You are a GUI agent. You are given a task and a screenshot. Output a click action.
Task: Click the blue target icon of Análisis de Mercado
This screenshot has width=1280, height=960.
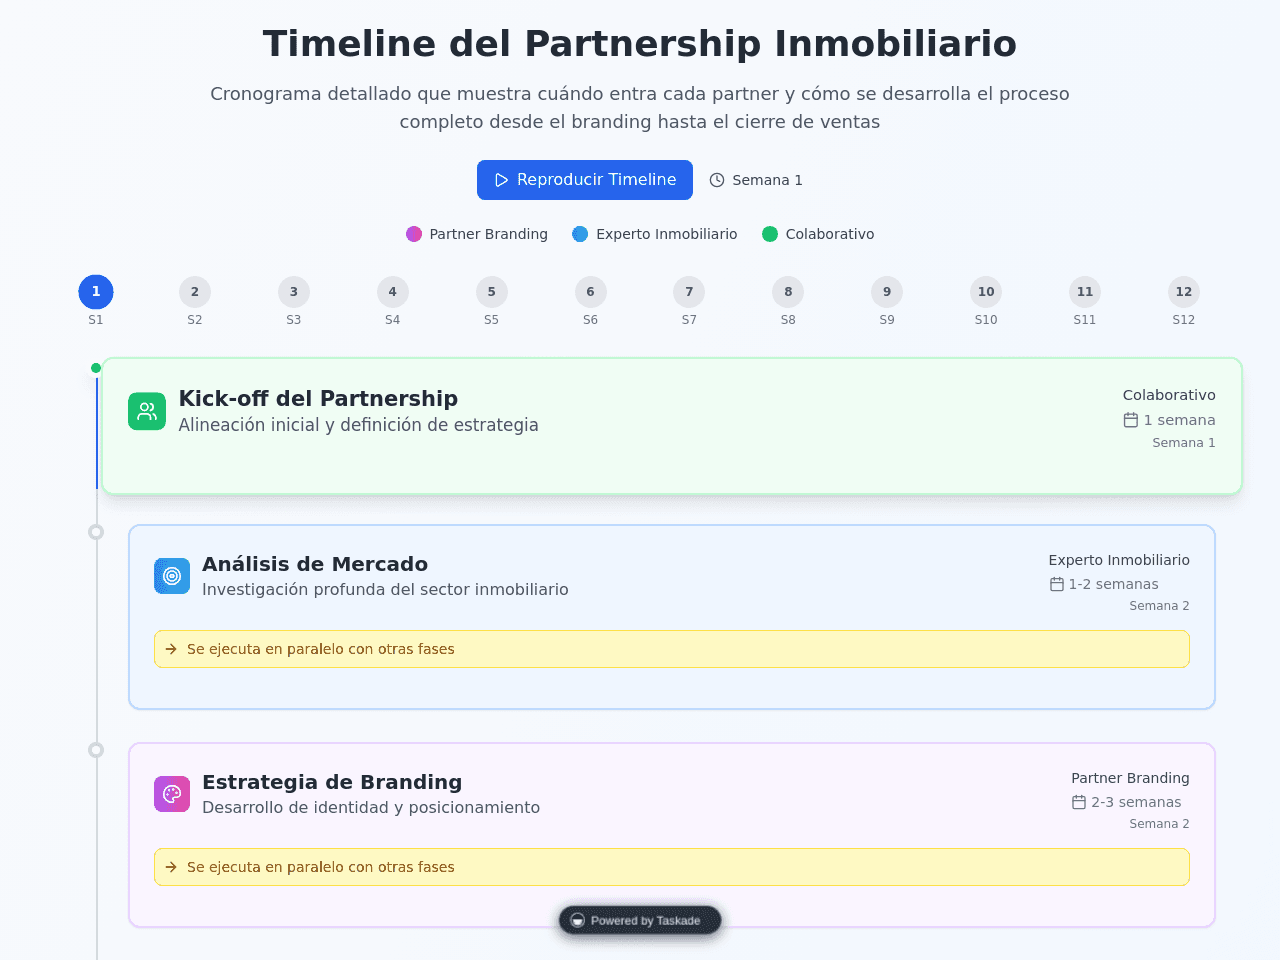172,576
